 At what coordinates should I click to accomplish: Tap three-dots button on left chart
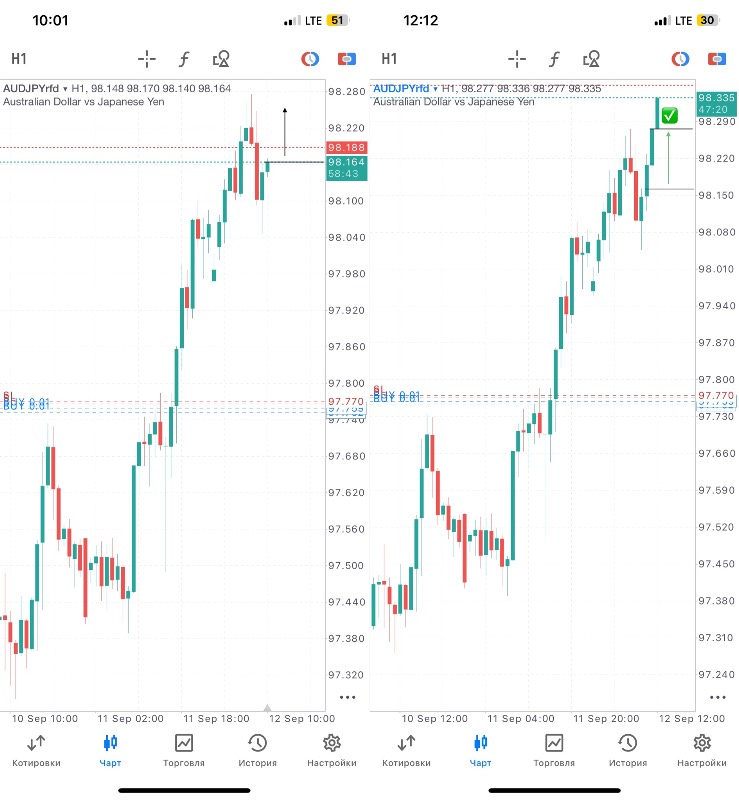click(347, 697)
